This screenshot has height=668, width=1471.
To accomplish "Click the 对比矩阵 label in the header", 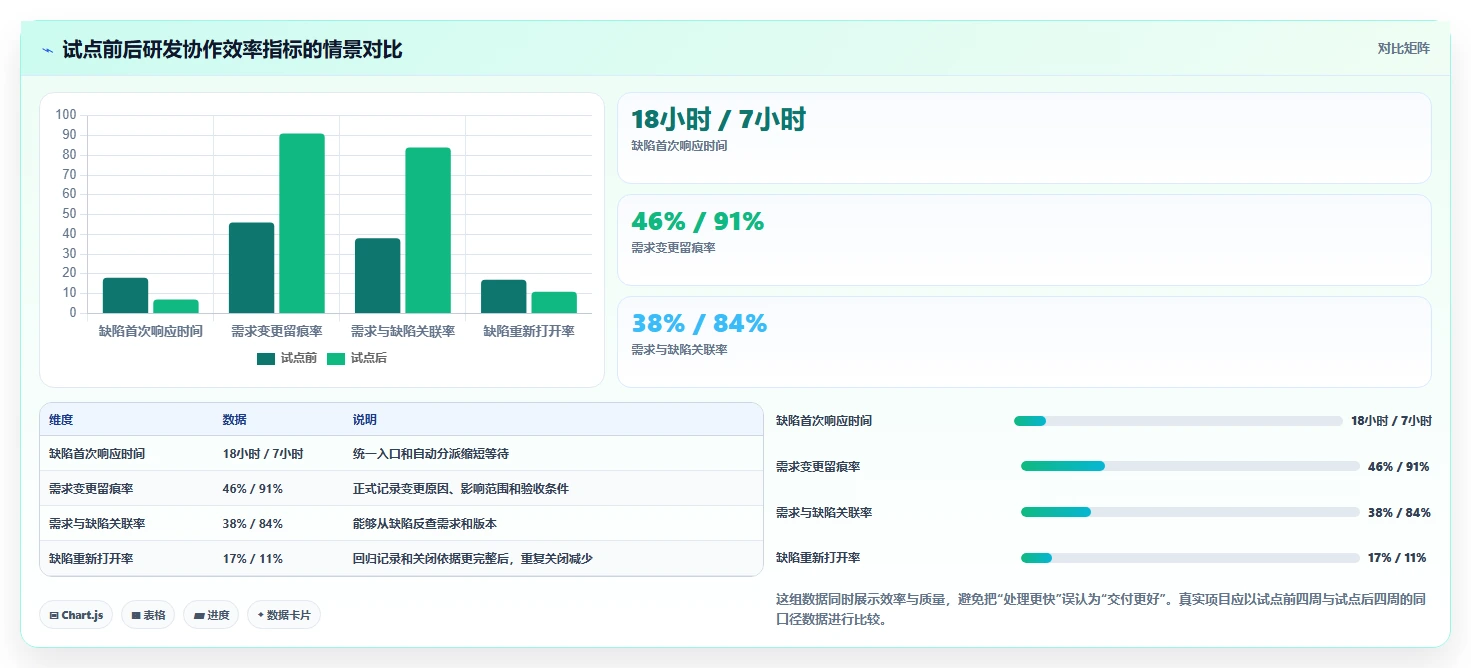I will point(1403,48).
